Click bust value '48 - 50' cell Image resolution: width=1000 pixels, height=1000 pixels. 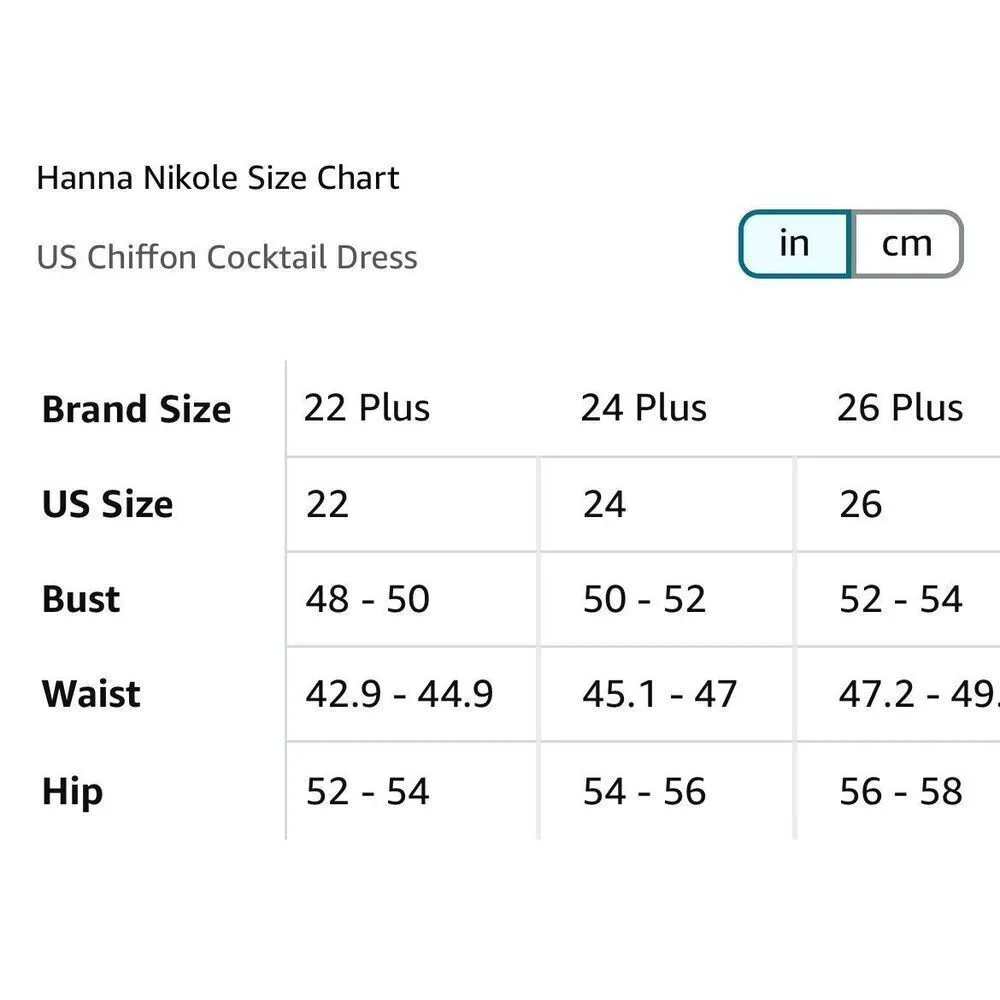(368, 599)
